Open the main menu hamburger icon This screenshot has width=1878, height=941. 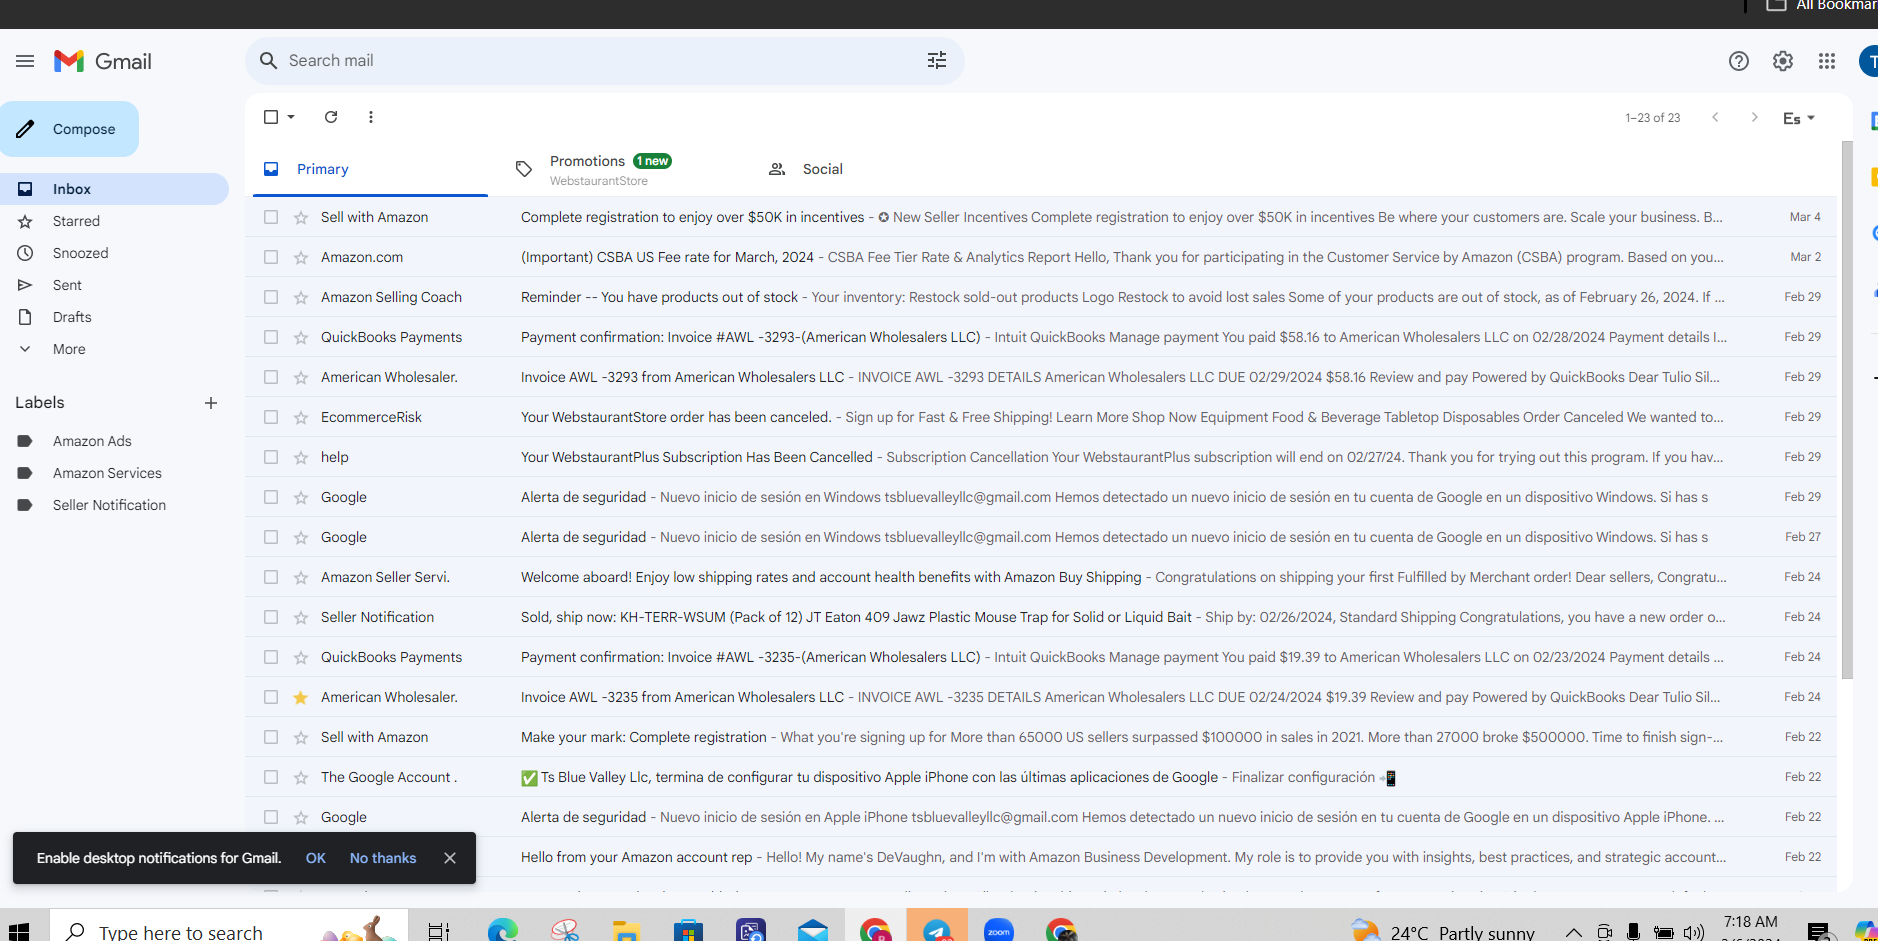(x=25, y=61)
